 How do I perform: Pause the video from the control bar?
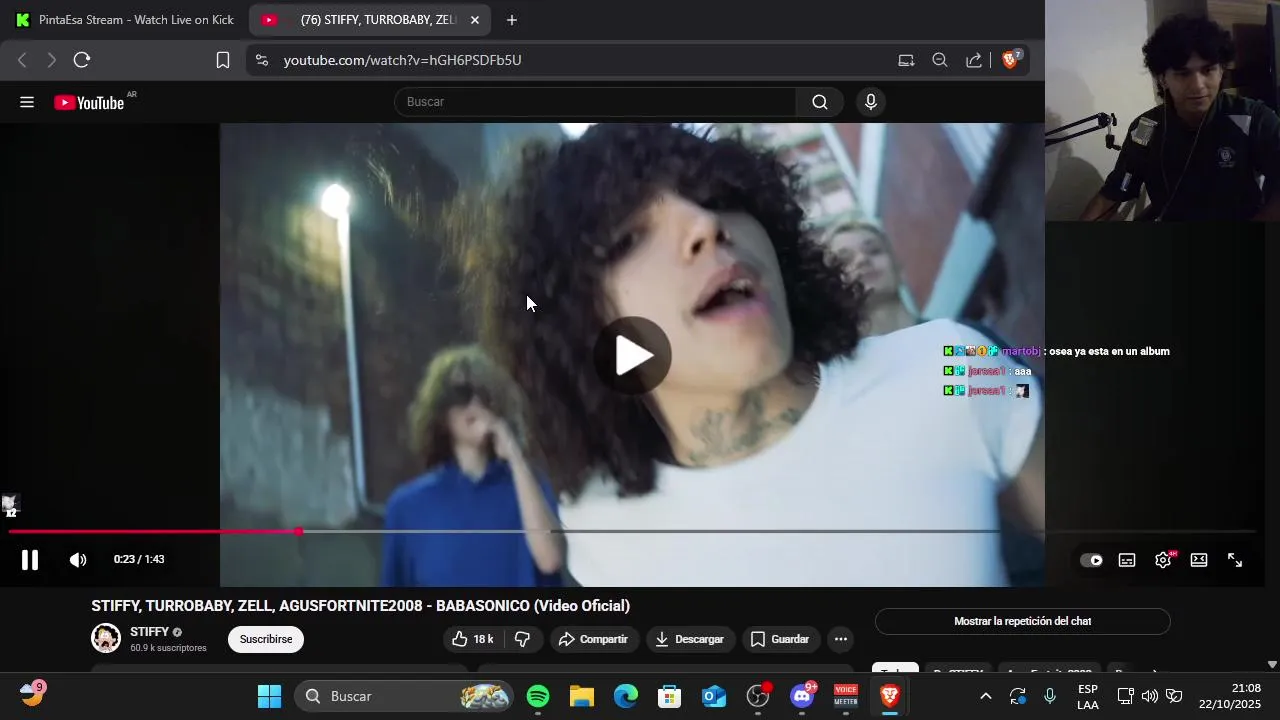click(x=30, y=560)
